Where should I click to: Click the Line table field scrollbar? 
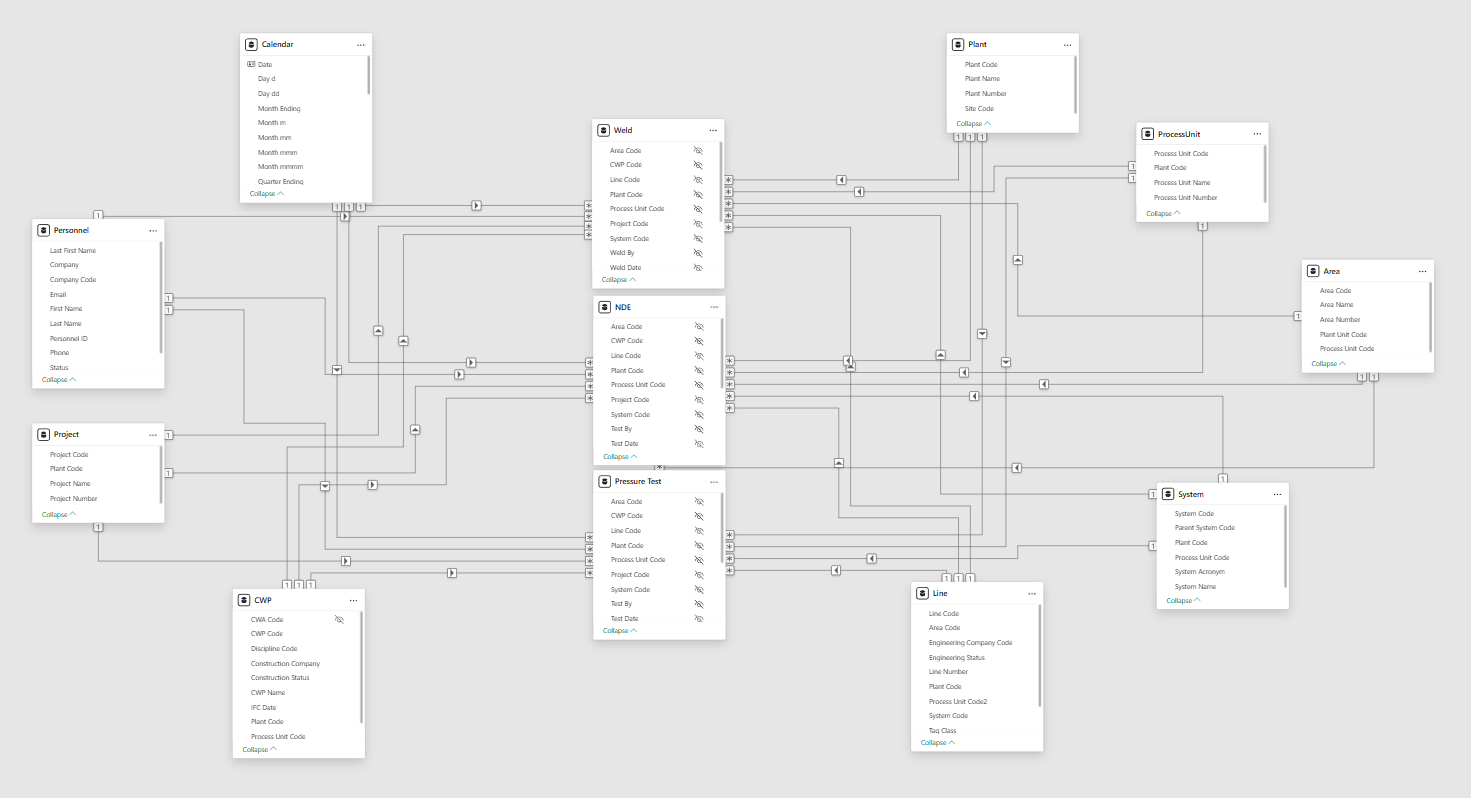click(1040, 656)
